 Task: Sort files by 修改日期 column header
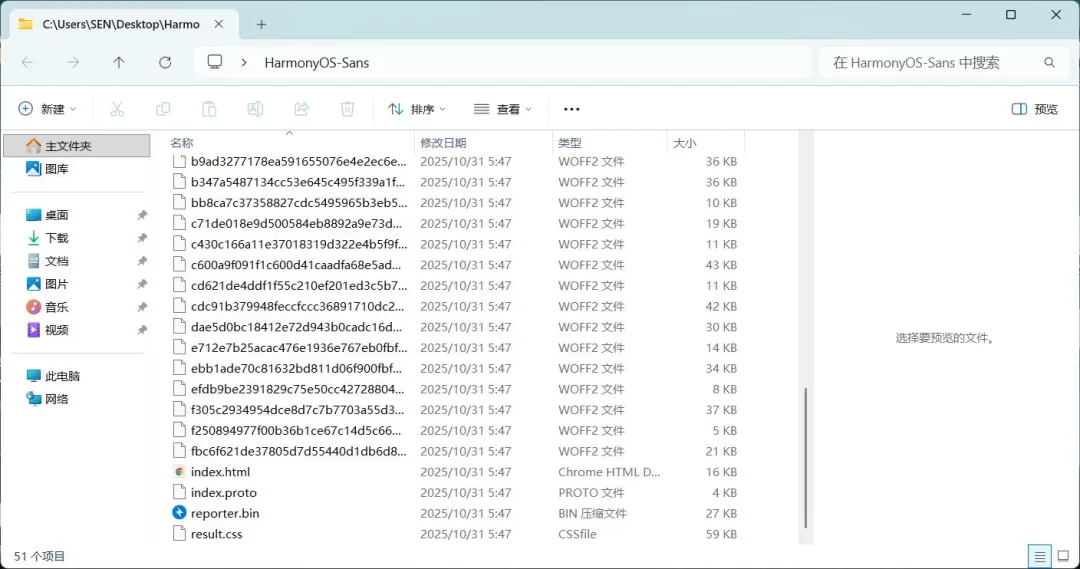coord(443,143)
